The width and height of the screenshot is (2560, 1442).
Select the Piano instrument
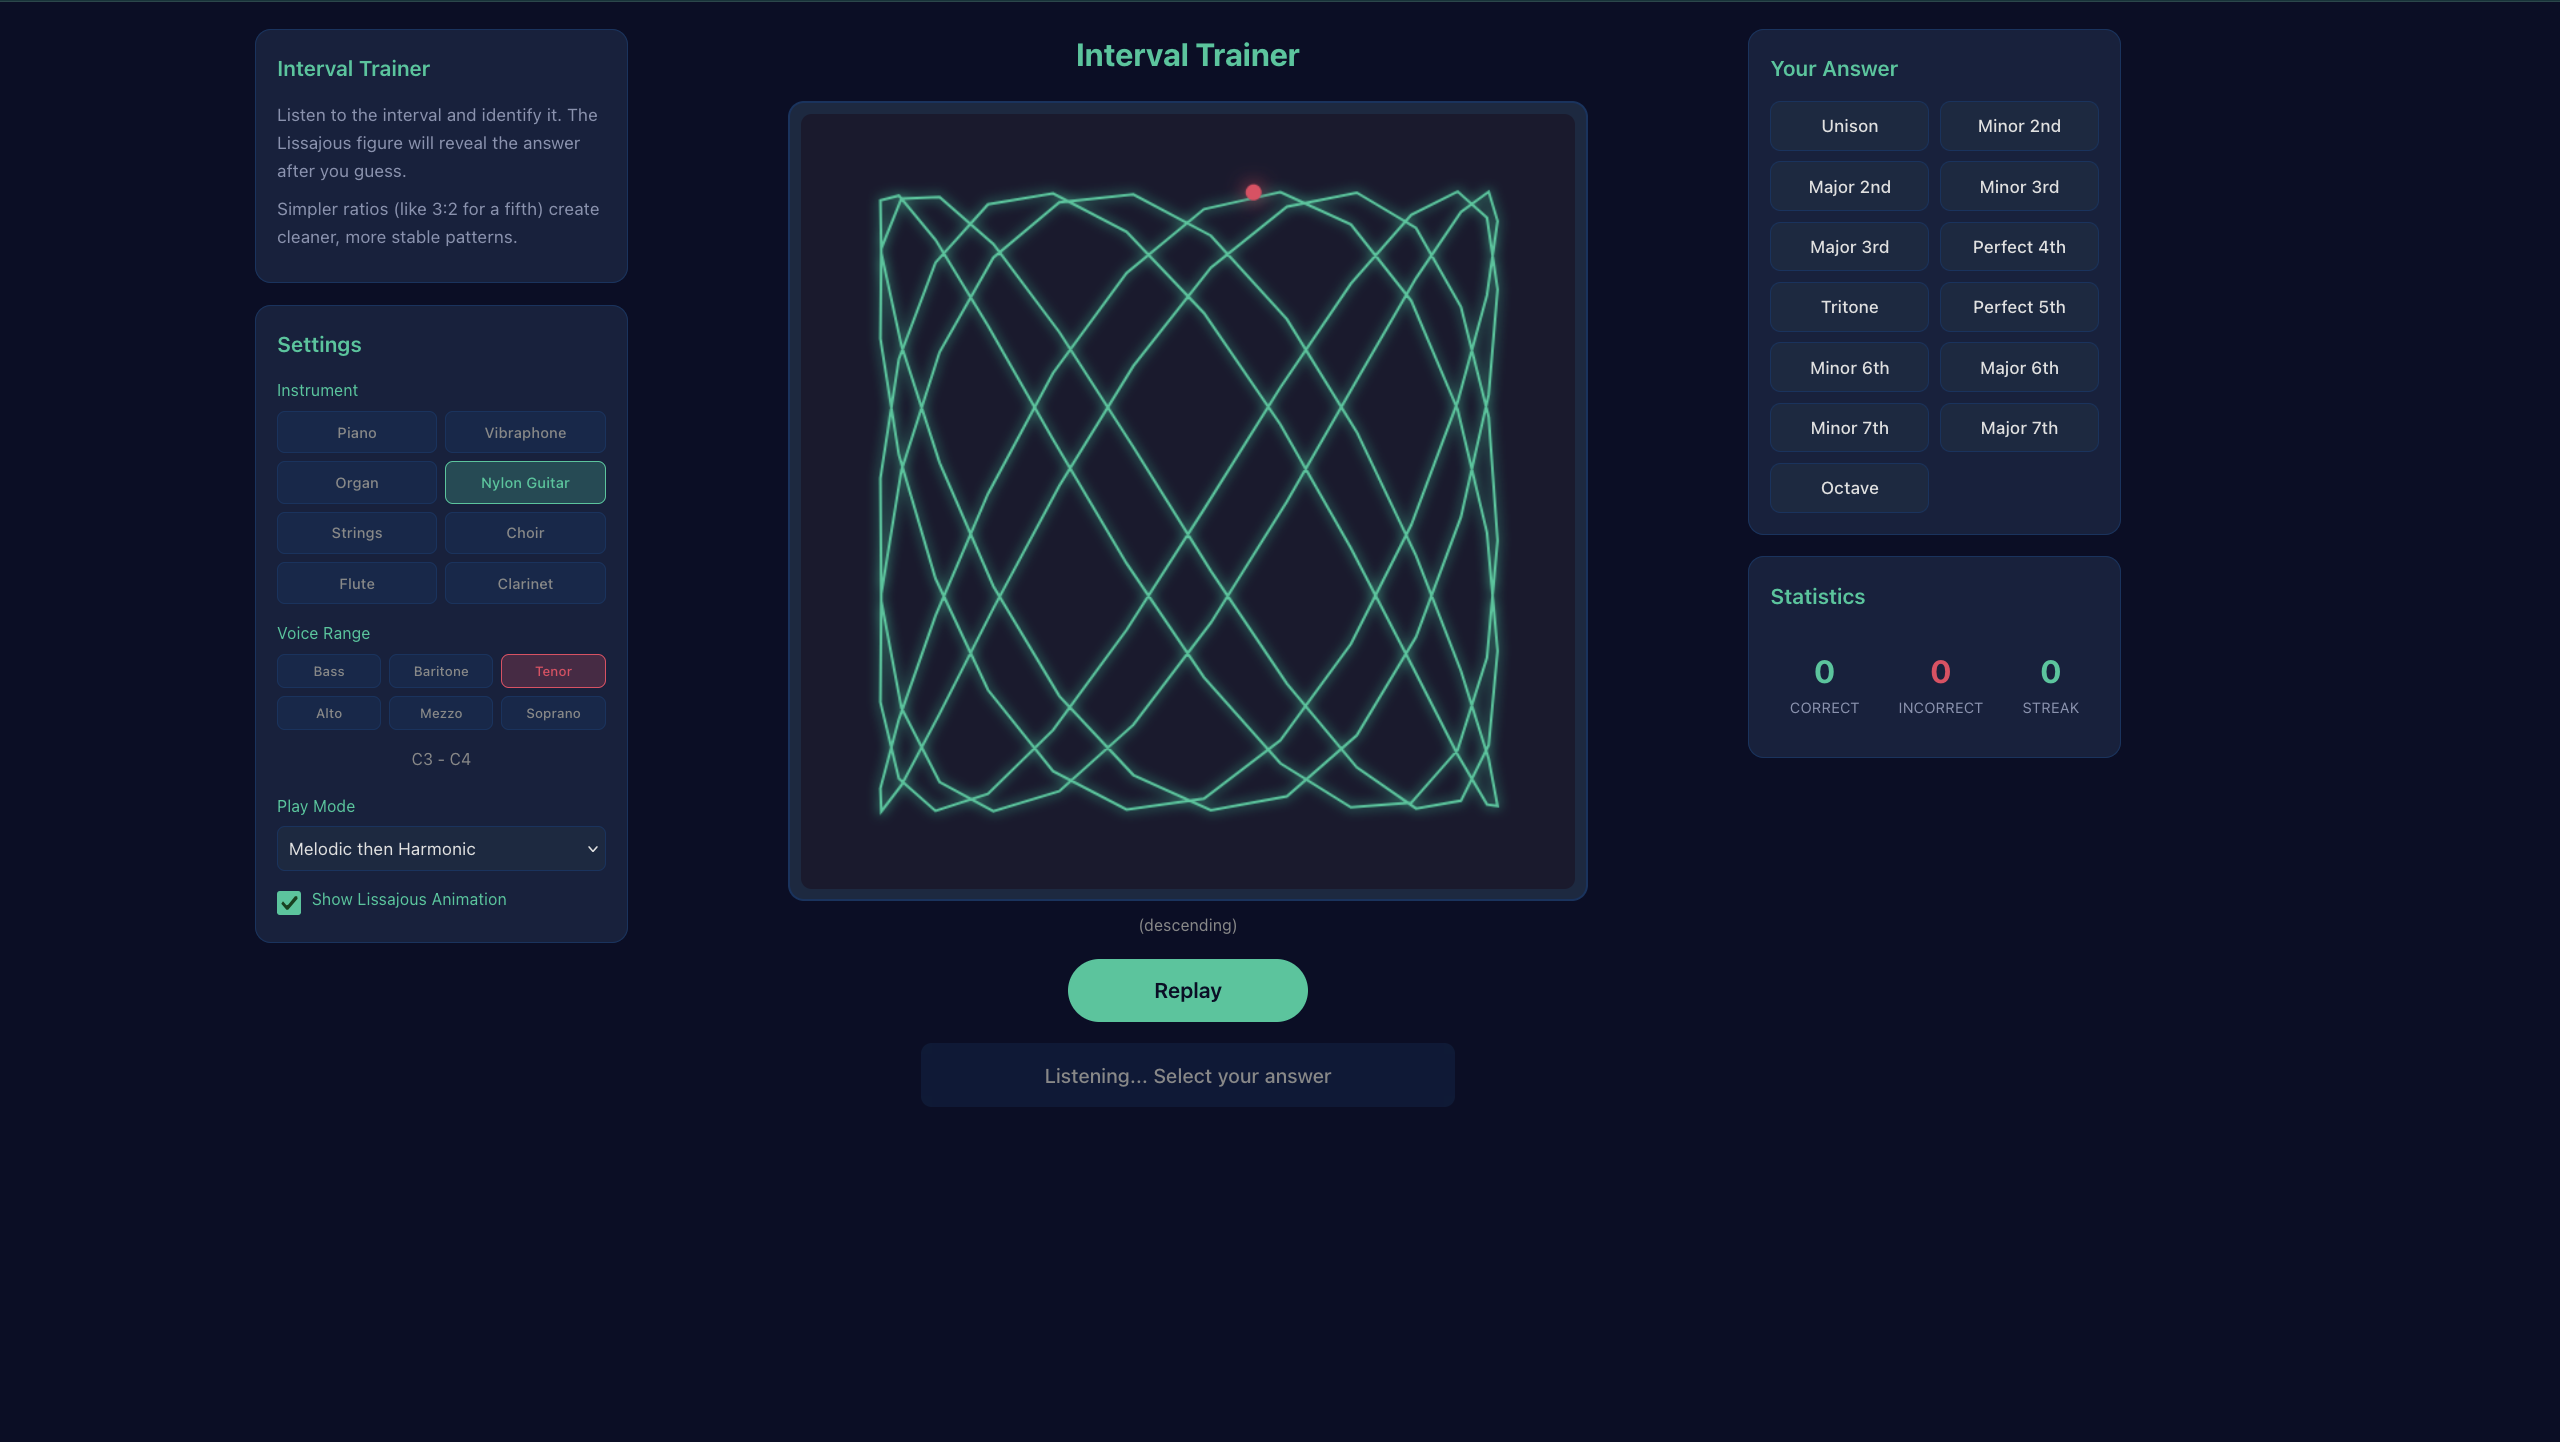pyautogui.click(x=357, y=432)
